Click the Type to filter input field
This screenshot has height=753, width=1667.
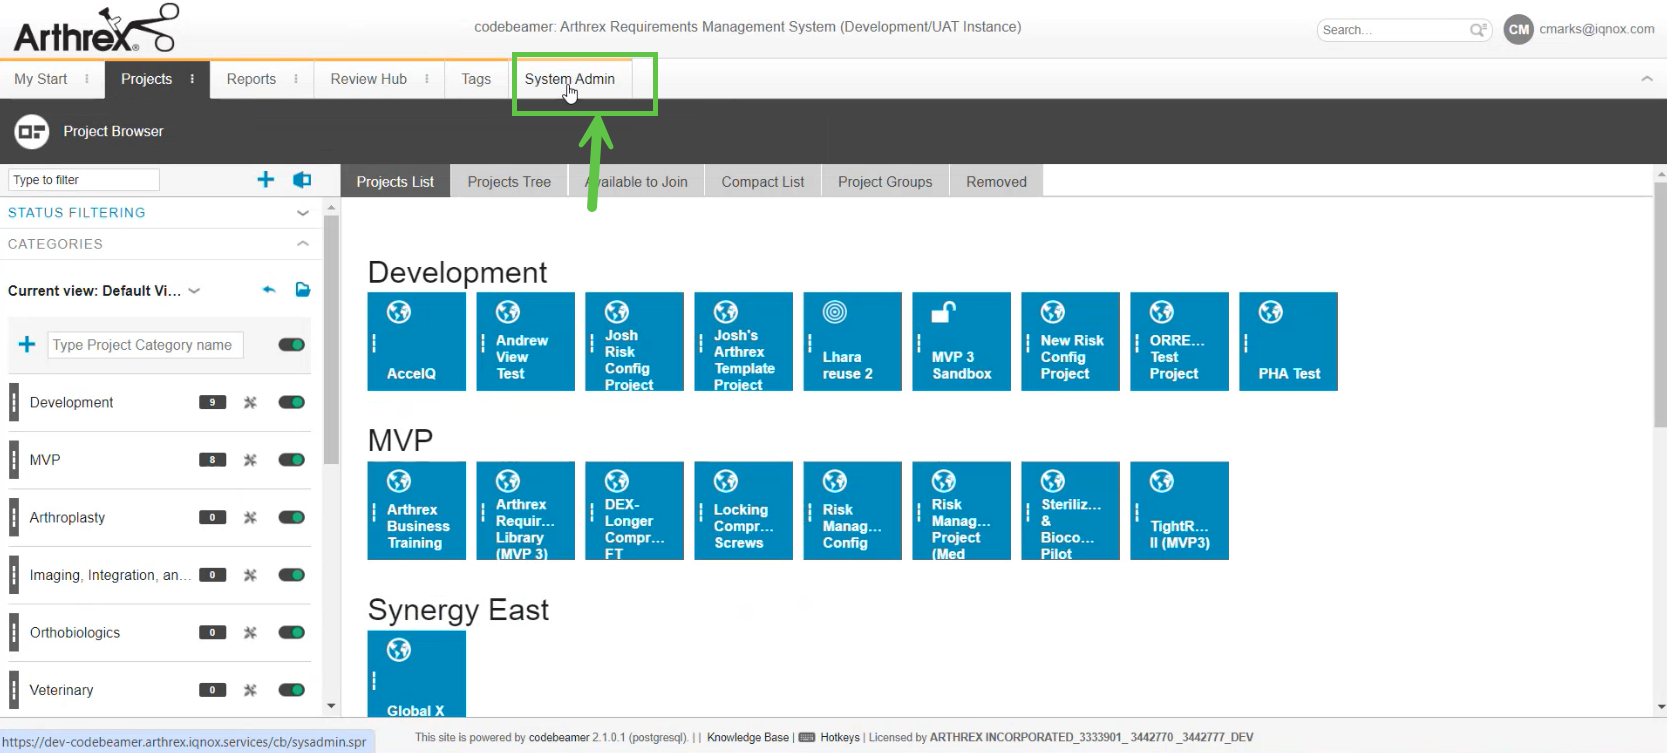click(x=84, y=180)
